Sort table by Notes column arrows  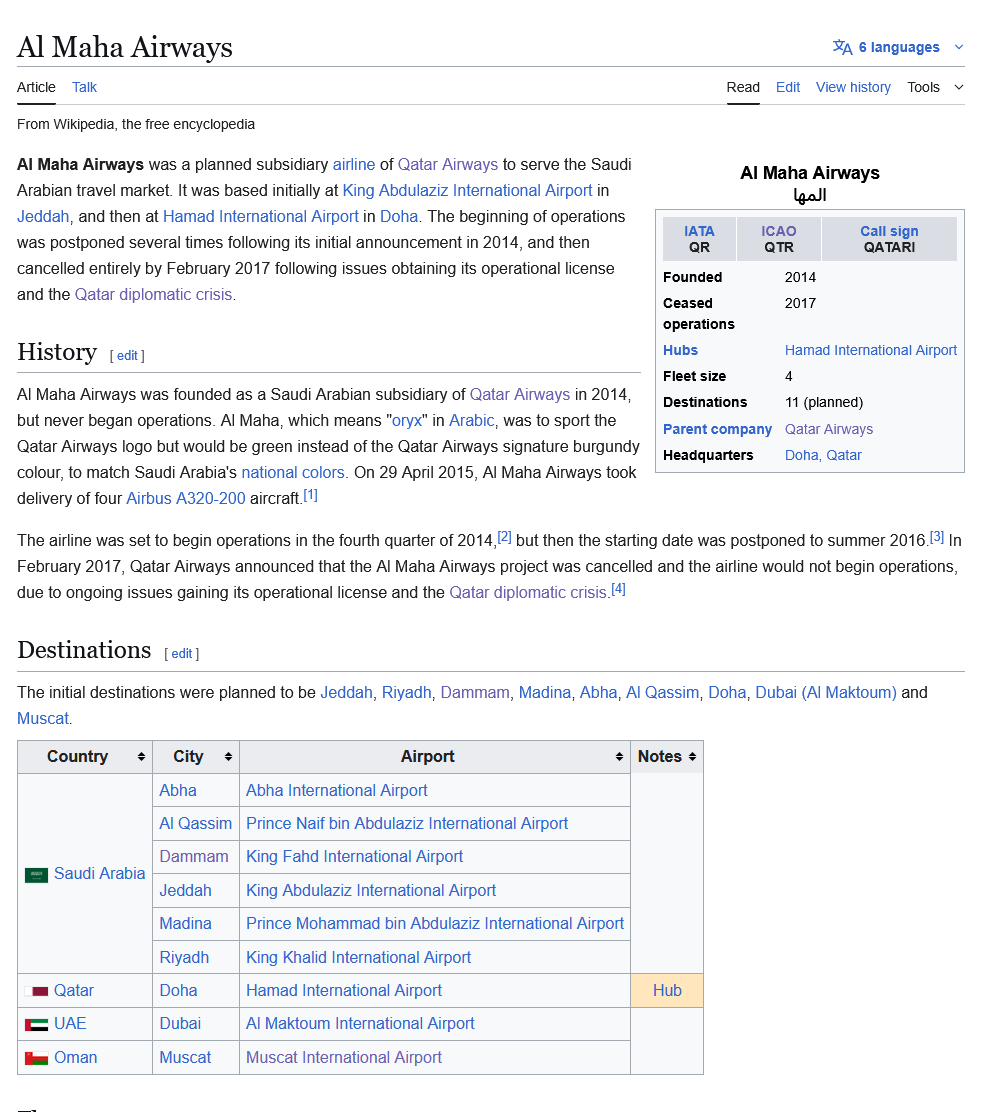pyautogui.click(x=692, y=757)
